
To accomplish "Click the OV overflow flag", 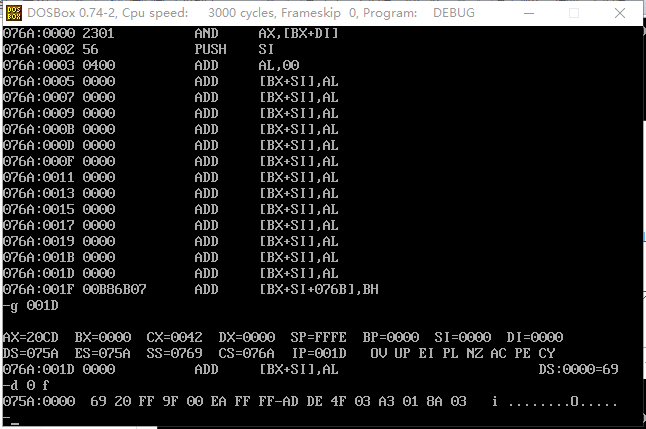I will click(x=378, y=354).
